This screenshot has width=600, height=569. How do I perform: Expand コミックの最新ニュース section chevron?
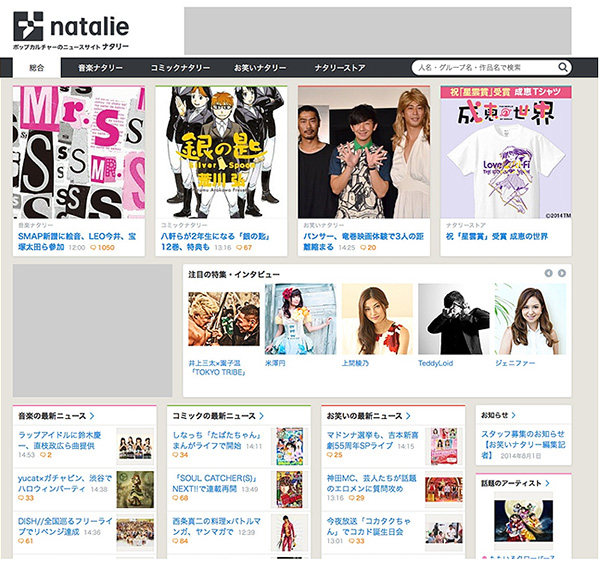pos(261,416)
